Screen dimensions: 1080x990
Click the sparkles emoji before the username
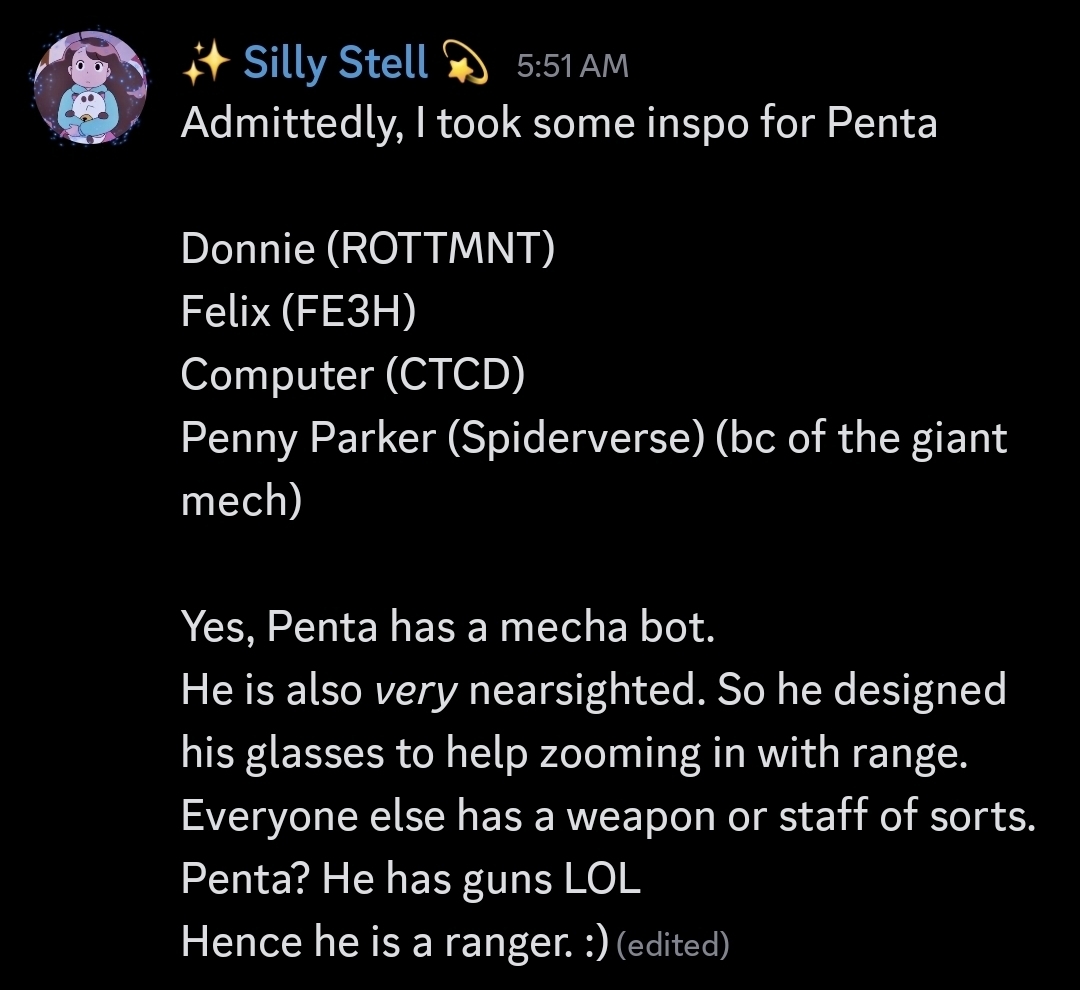(206, 66)
